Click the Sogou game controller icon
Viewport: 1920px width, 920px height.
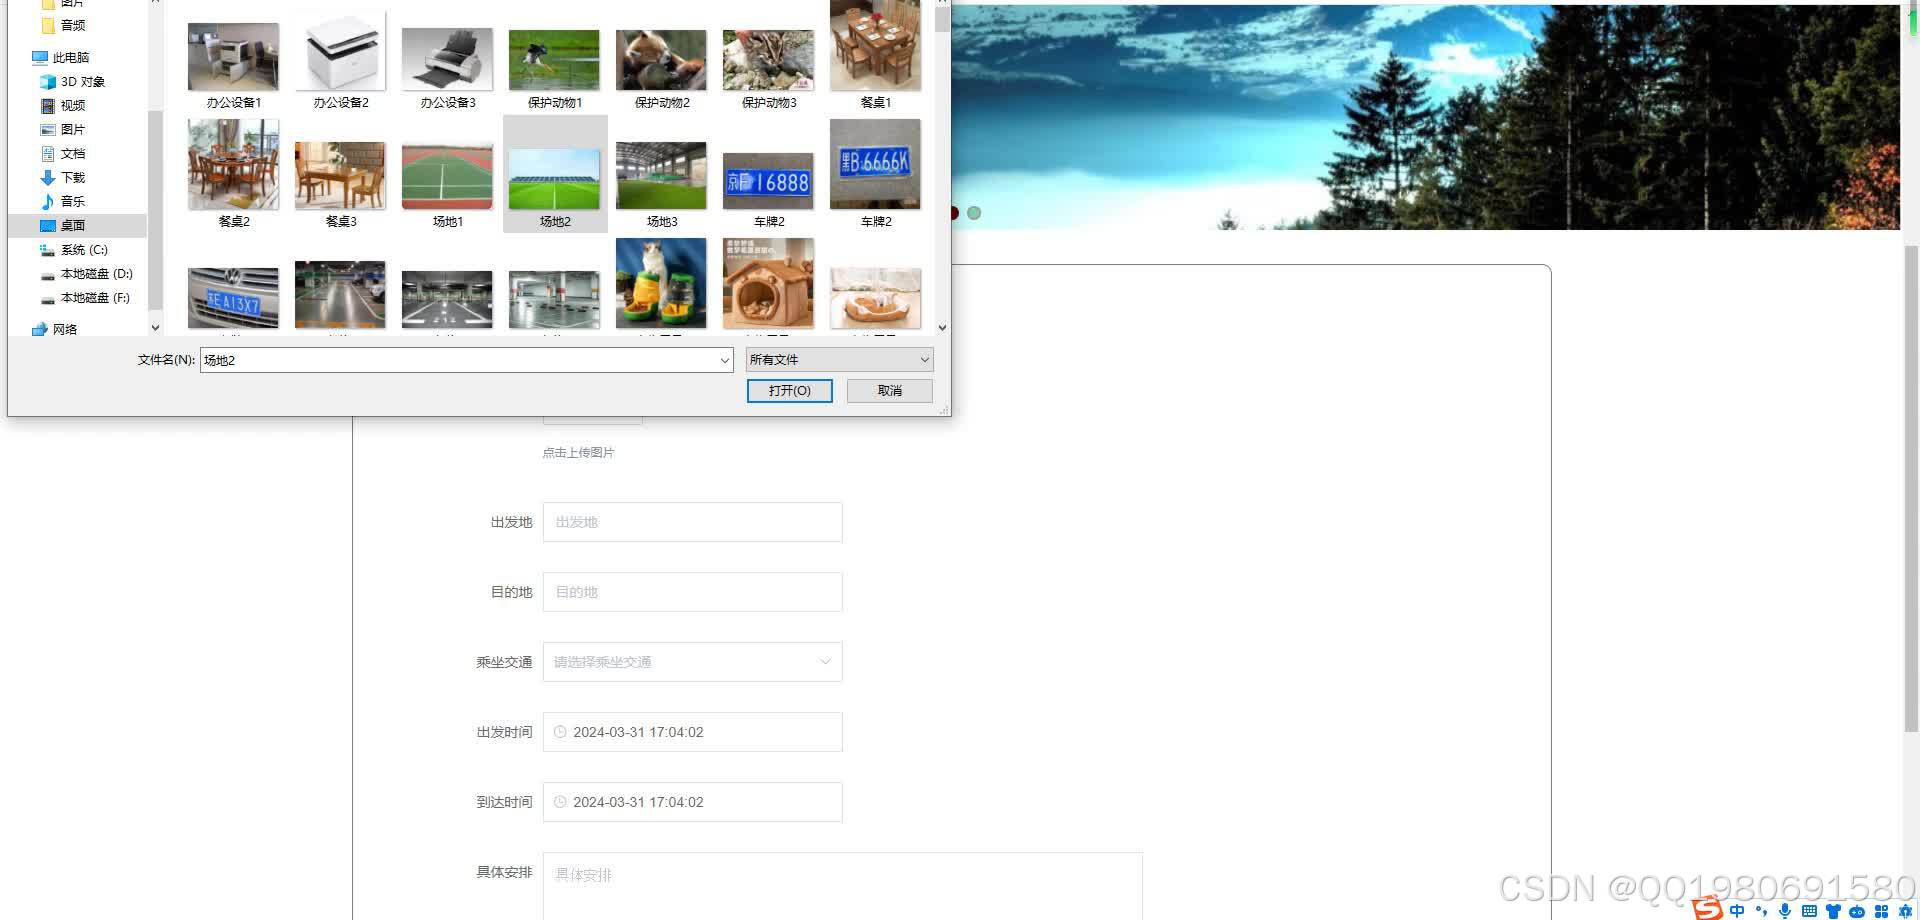1857,911
